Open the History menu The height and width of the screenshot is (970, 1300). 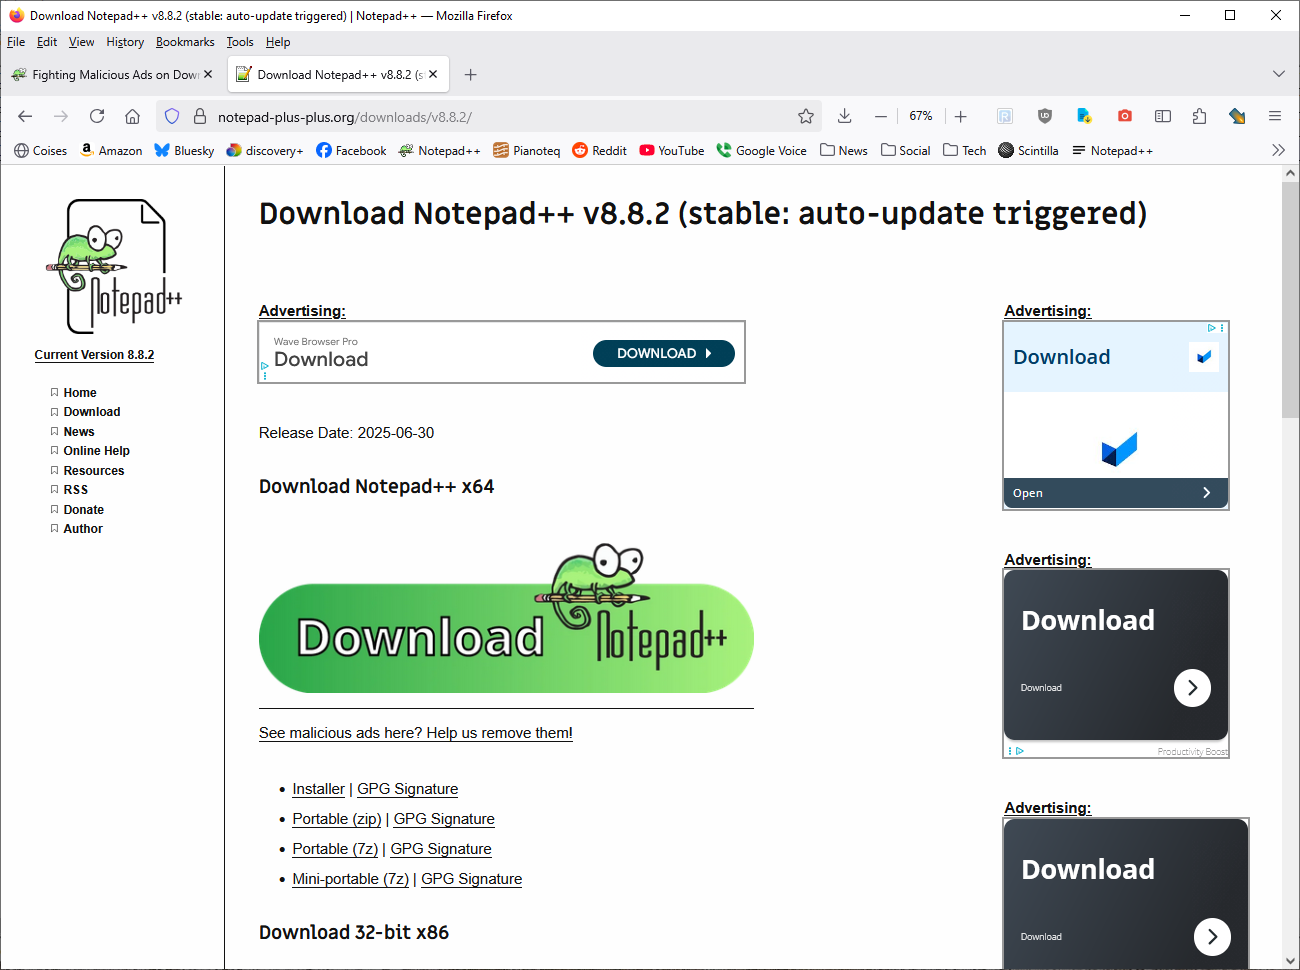(125, 42)
